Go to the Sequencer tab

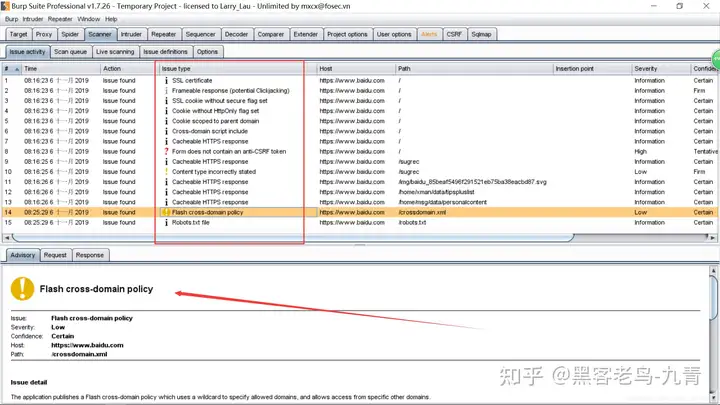200,34
